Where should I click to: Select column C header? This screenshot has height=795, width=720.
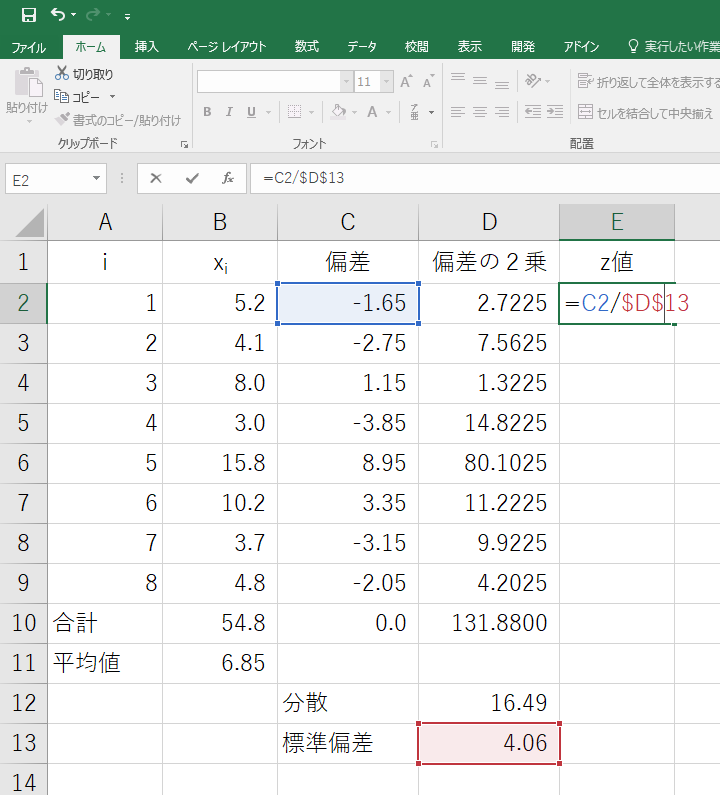tap(347, 222)
